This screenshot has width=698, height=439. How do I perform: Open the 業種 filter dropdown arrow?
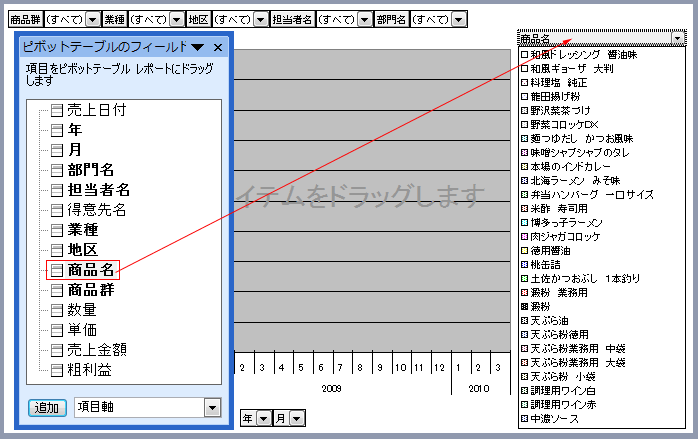(176, 19)
